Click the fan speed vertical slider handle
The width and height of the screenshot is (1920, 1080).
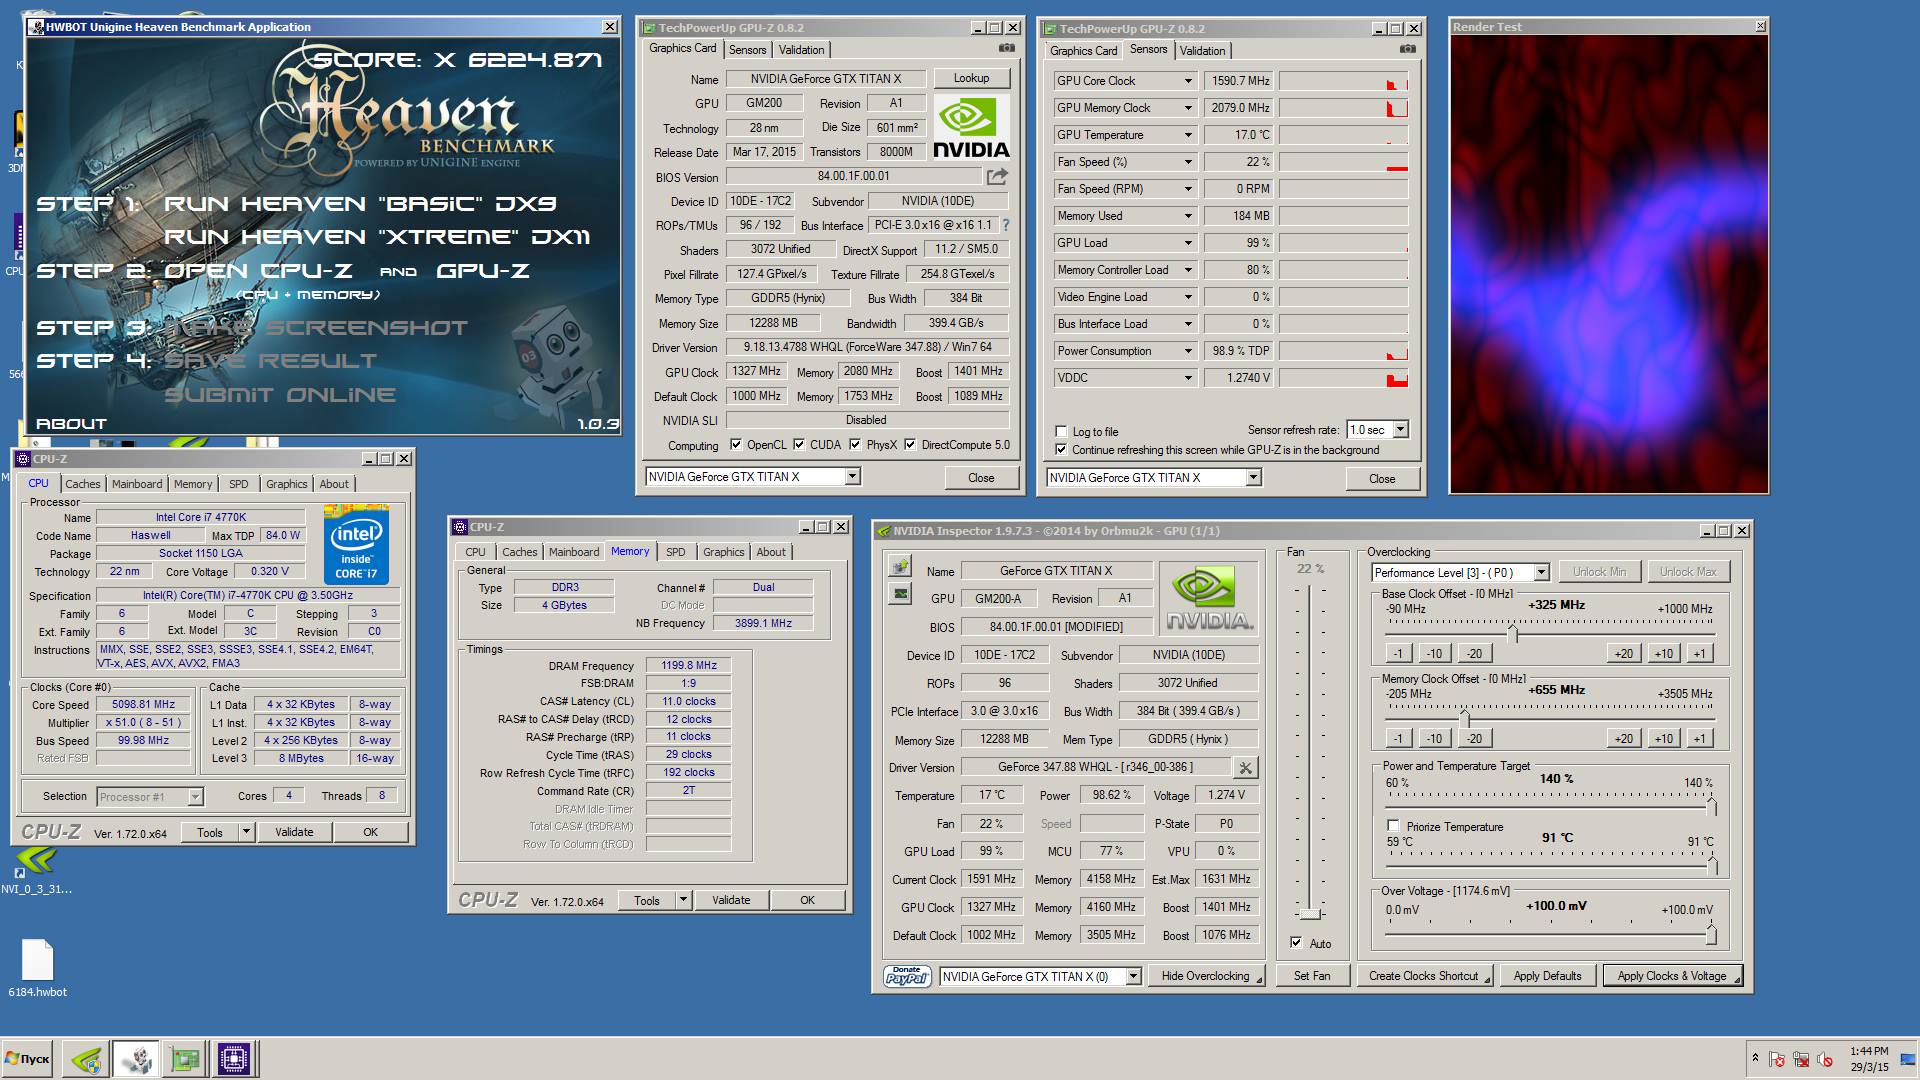coord(1310,914)
